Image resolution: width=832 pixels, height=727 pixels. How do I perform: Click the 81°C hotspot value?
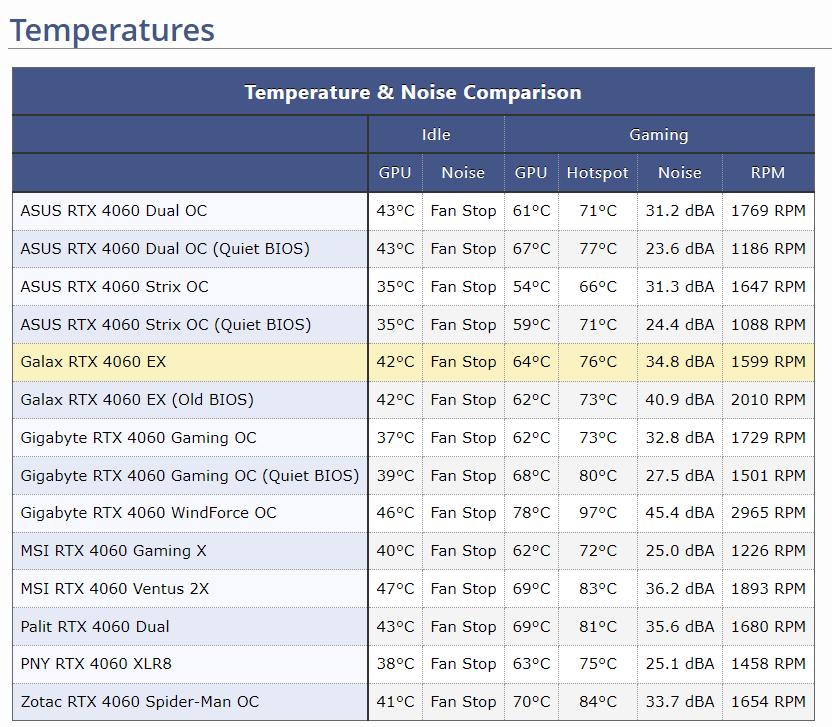click(x=598, y=627)
